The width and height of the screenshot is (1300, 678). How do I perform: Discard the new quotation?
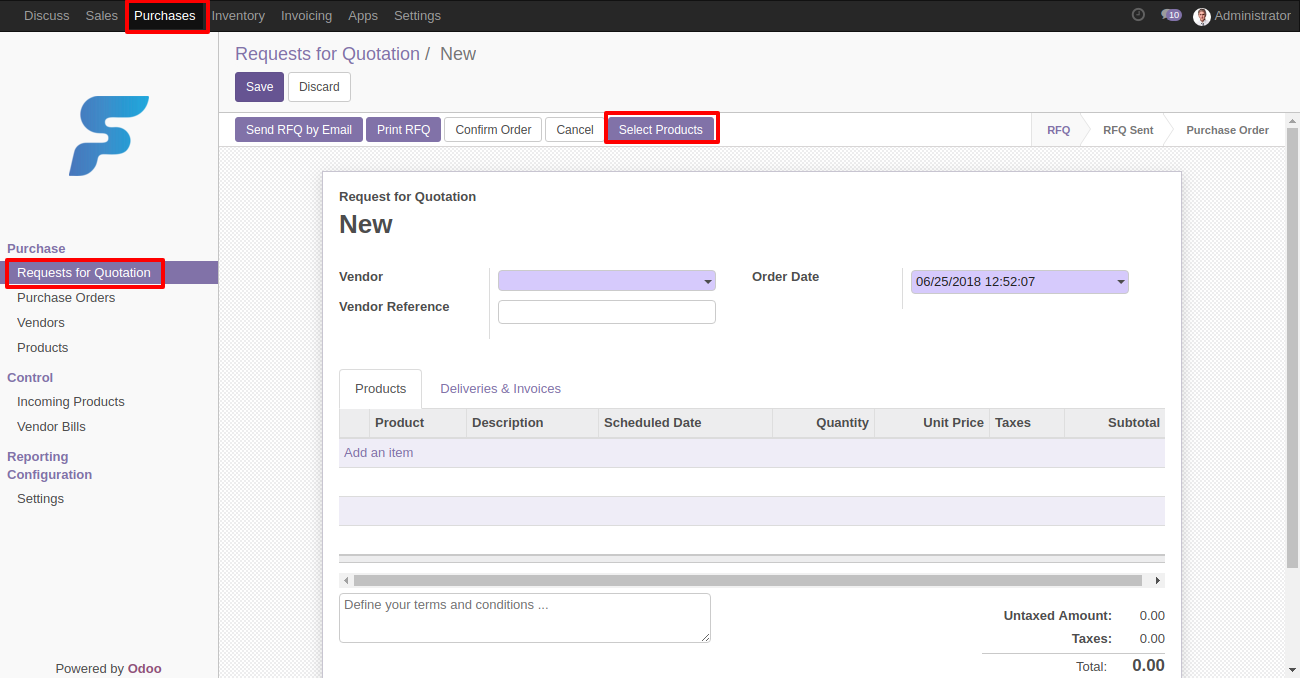(319, 87)
